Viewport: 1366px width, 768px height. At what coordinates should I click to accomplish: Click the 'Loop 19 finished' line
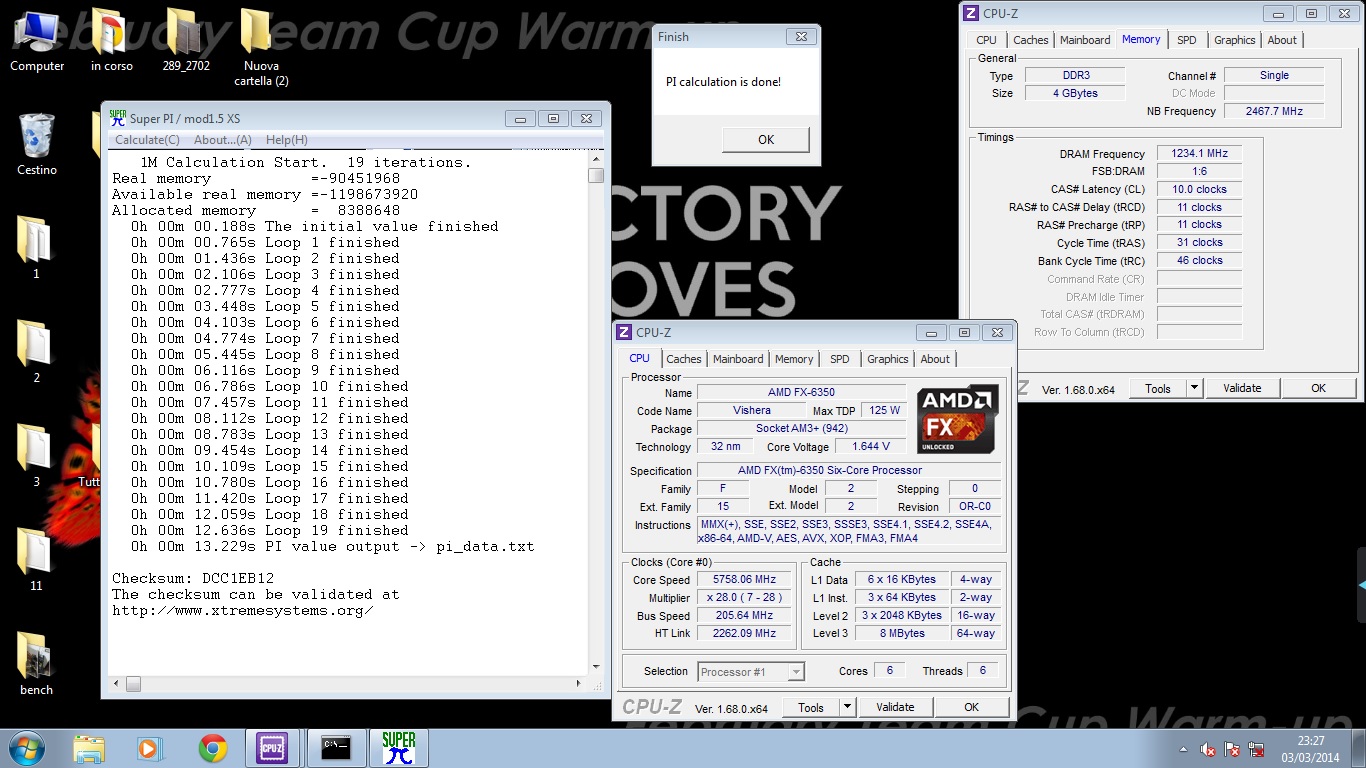[269, 530]
